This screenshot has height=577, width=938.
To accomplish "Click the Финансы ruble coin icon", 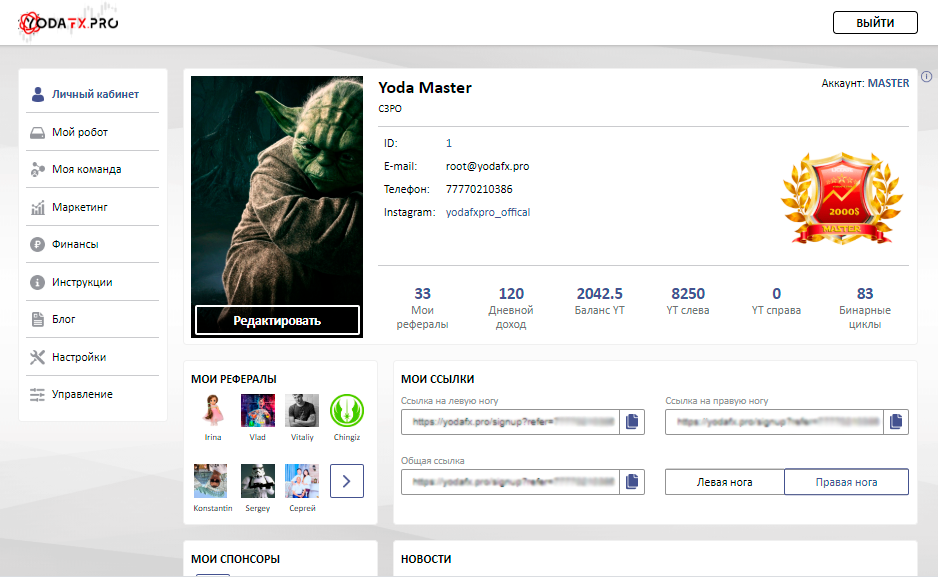I will click(x=37, y=245).
